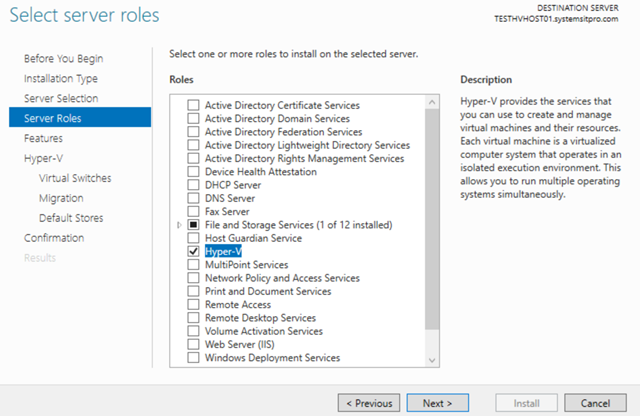Cancel the Add Roles wizard

595,403
